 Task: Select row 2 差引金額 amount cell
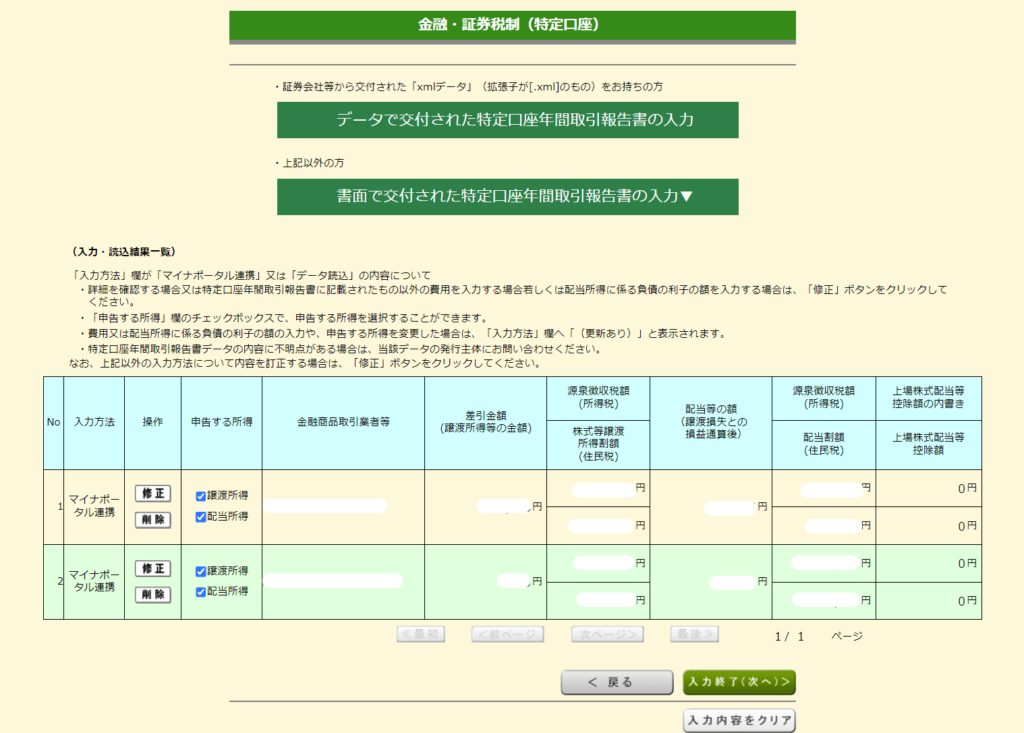(485, 581)
